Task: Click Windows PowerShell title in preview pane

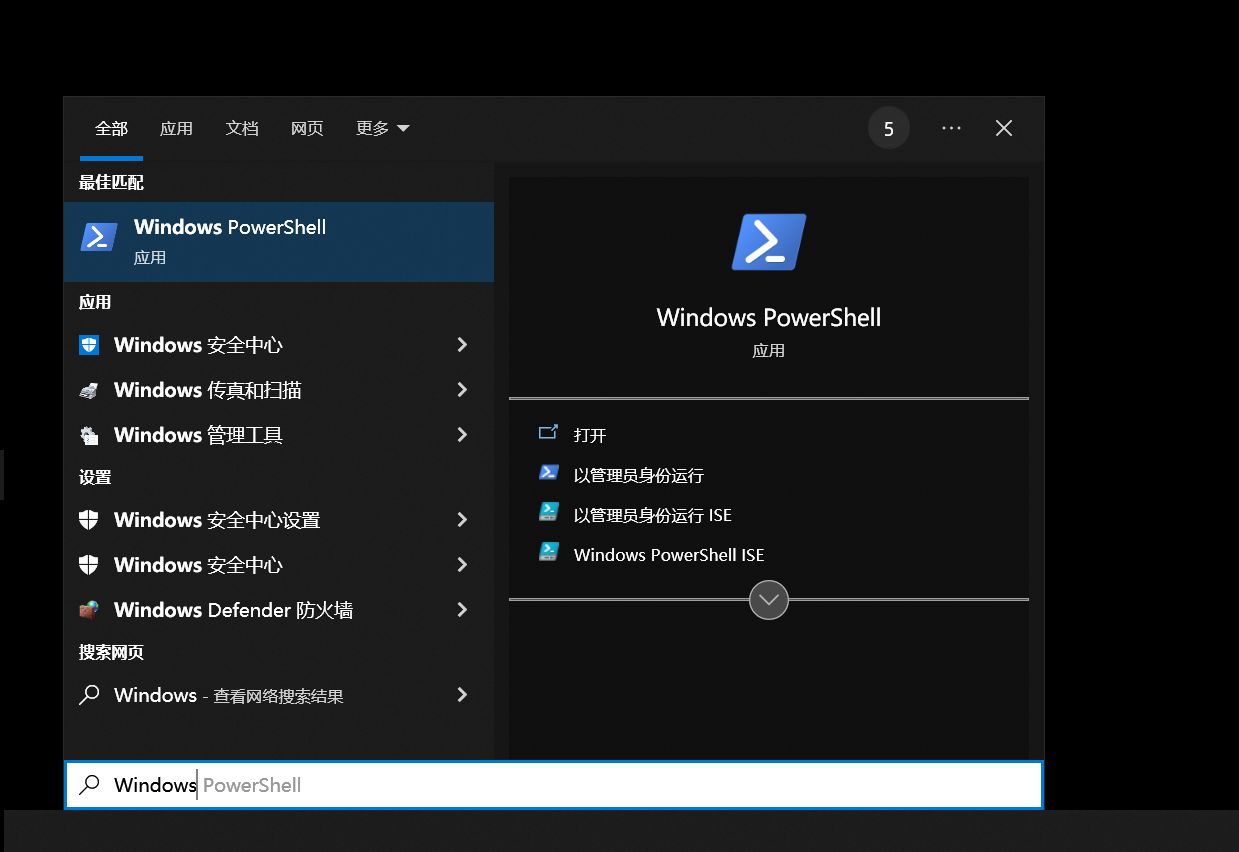Action: pyautogui.click(x=769, y=318)
